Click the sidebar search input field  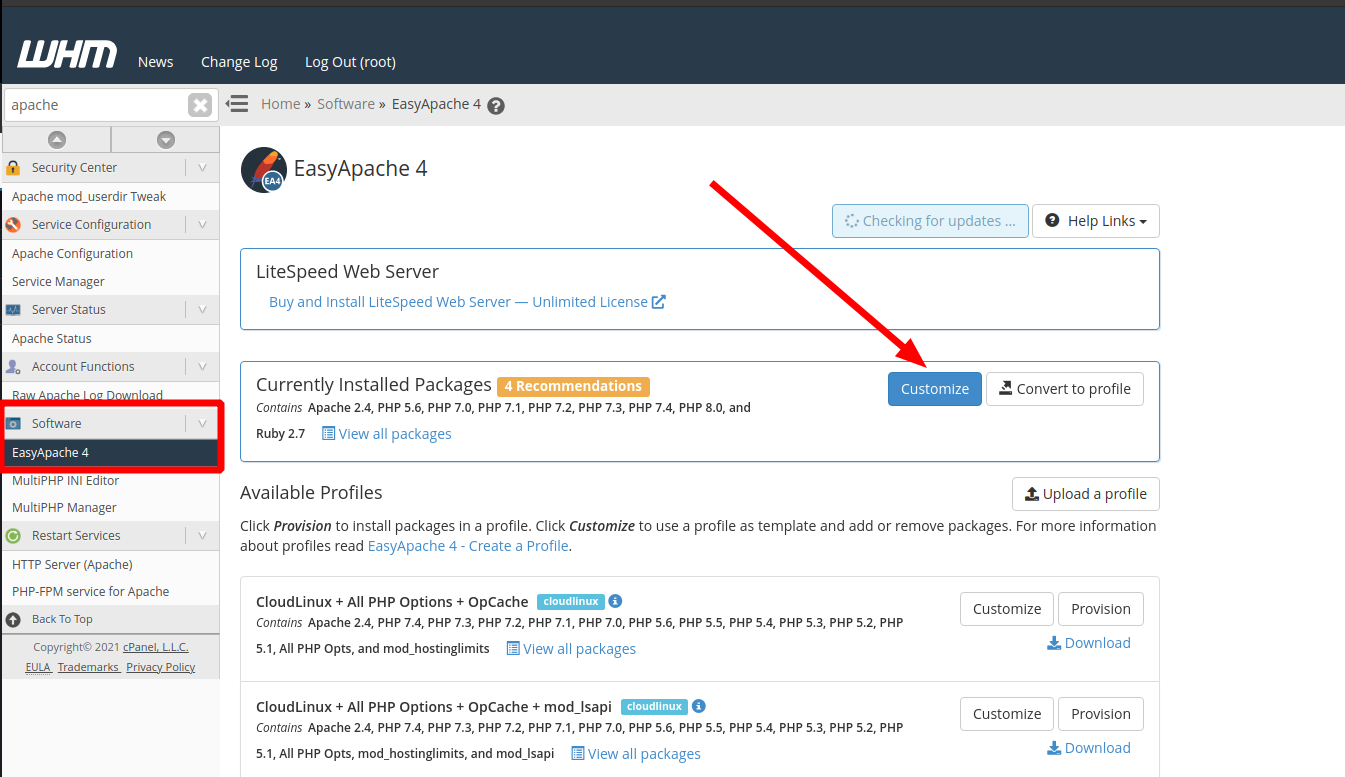pyautogui.click(x=95, y=105)
